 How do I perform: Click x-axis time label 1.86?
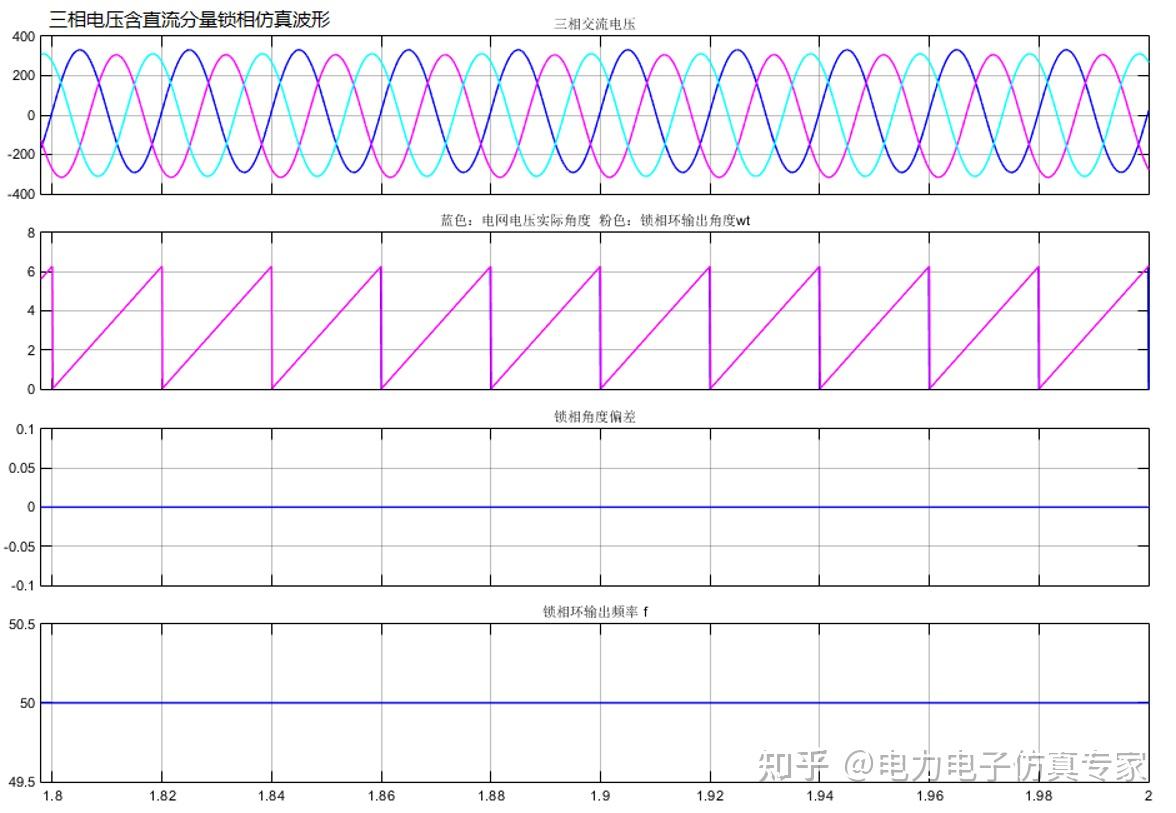coord(381,796)
